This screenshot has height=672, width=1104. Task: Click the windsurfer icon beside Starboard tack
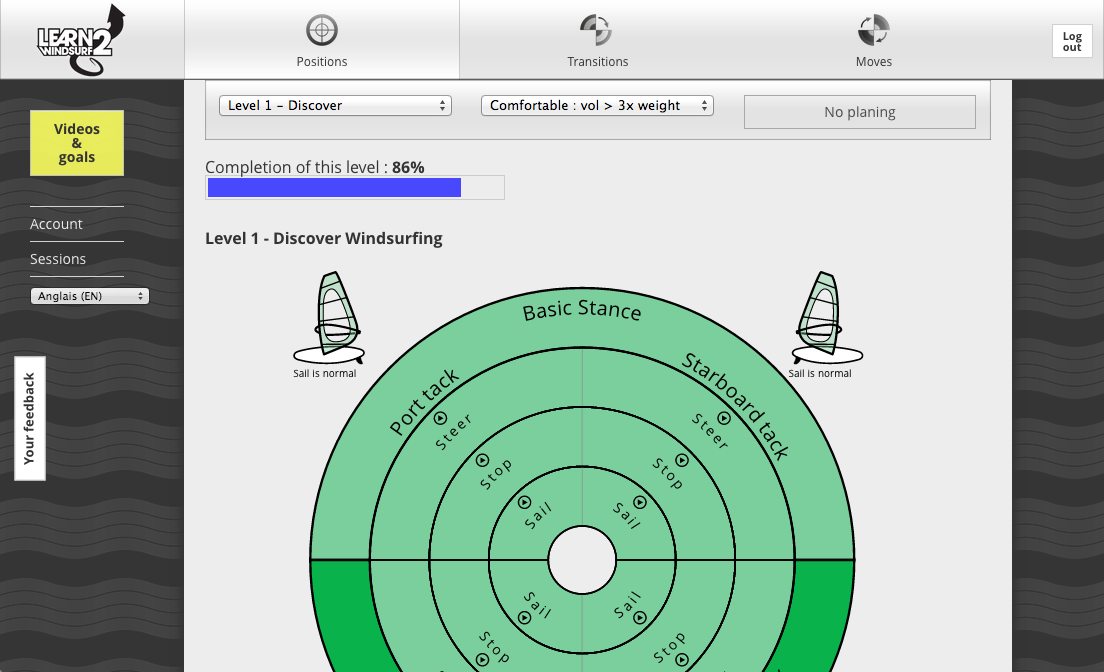(x=827, y=318)
